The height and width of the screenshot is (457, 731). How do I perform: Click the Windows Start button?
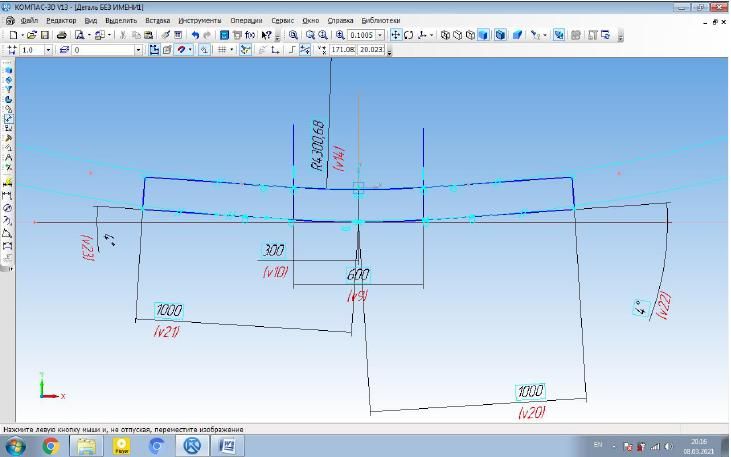[17, 445]
